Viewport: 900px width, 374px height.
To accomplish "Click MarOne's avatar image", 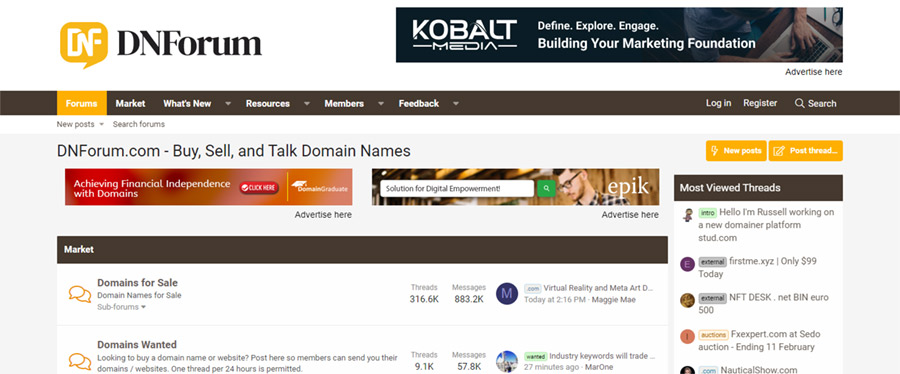I will [507, 361].
